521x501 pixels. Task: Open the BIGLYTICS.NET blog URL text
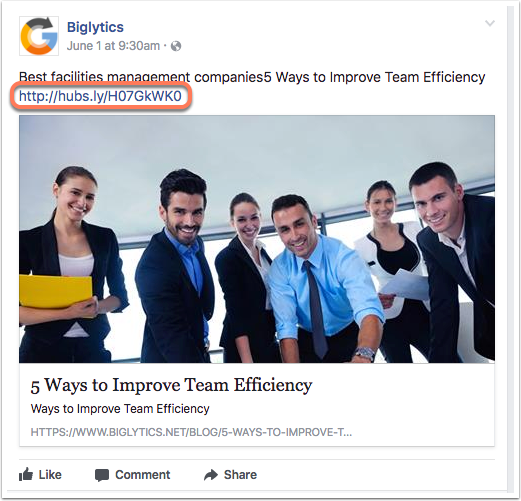pyautogui.click(x=191, y=432)
